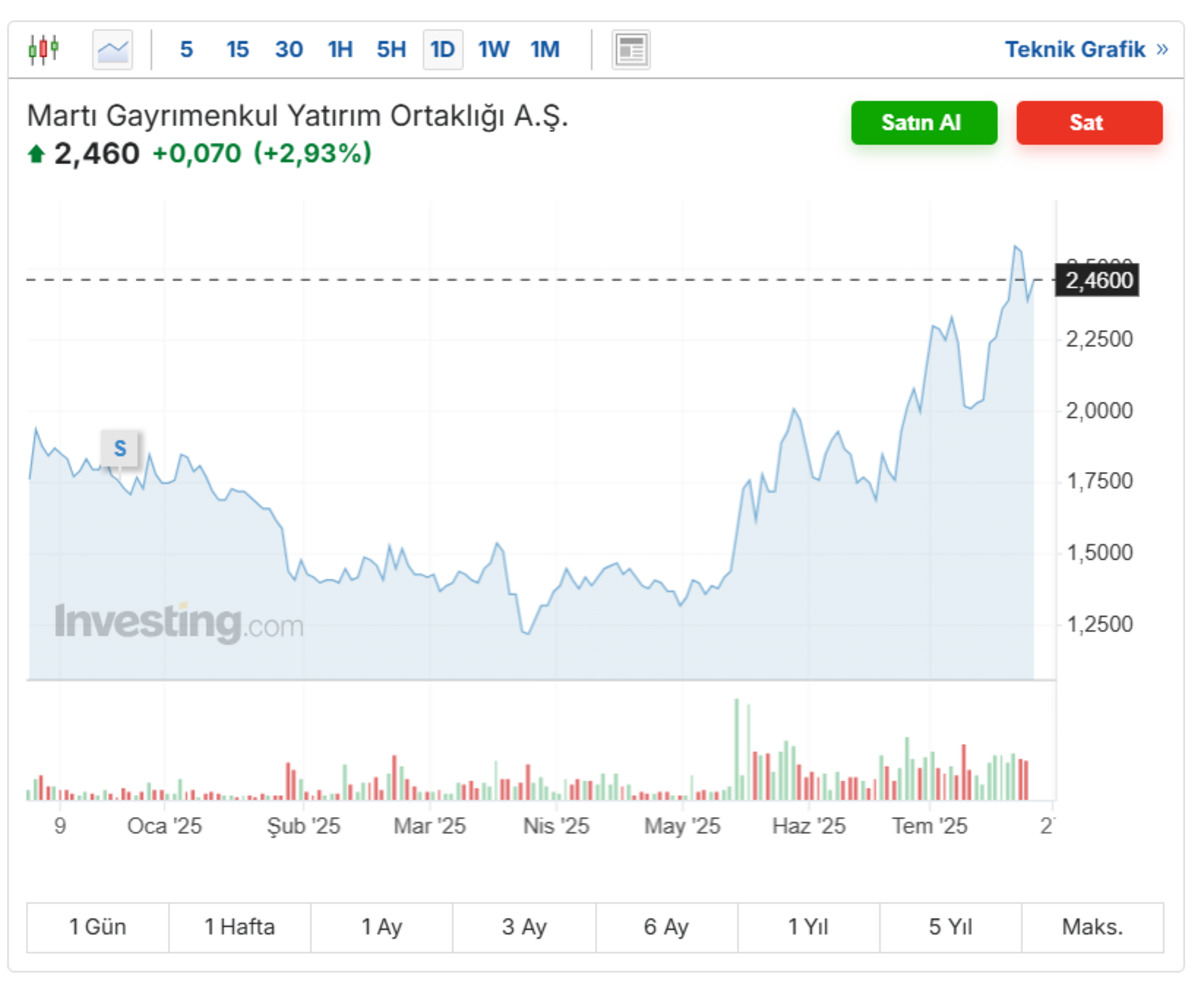Select the area chart type icon

pyautogui.click(x=113, y=49)
